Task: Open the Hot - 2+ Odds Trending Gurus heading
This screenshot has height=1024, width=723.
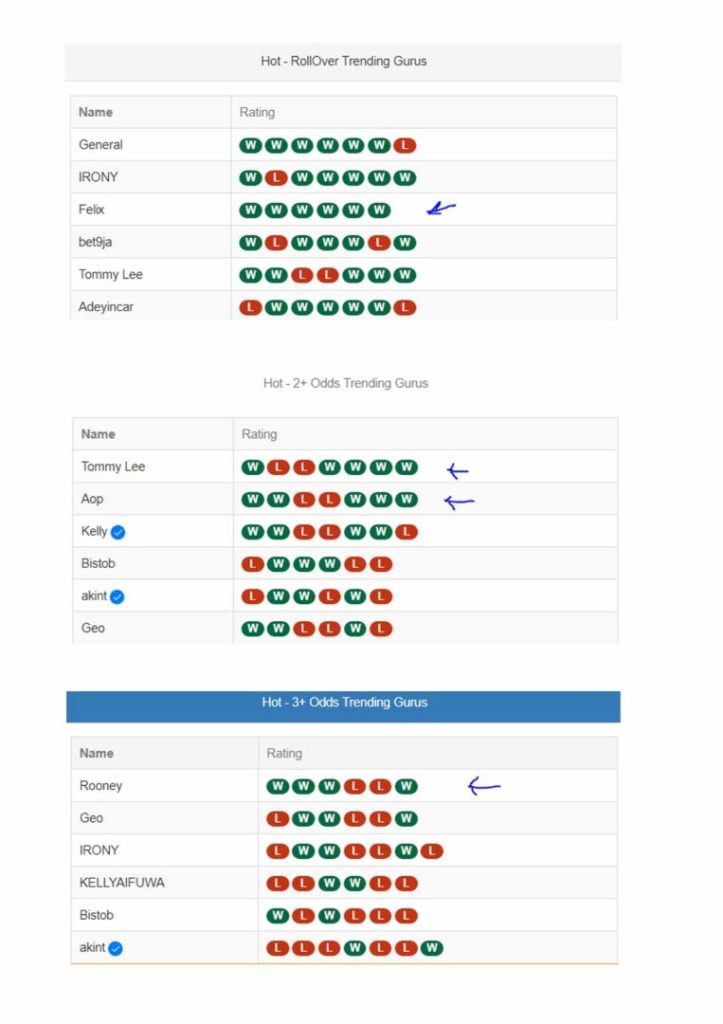Action: [x=345, y=383]
